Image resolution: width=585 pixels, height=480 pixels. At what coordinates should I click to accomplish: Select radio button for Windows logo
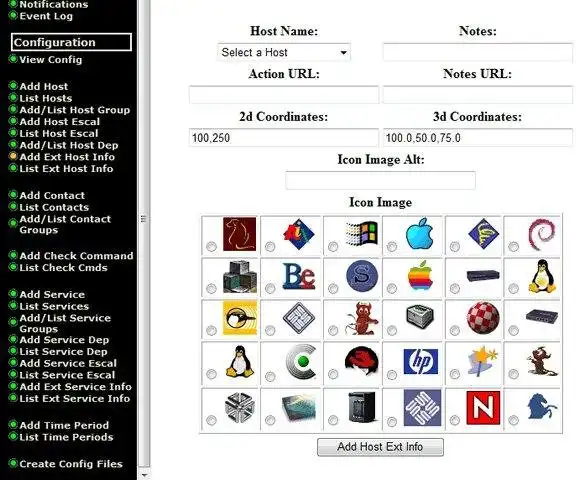[x=333, y=247]
